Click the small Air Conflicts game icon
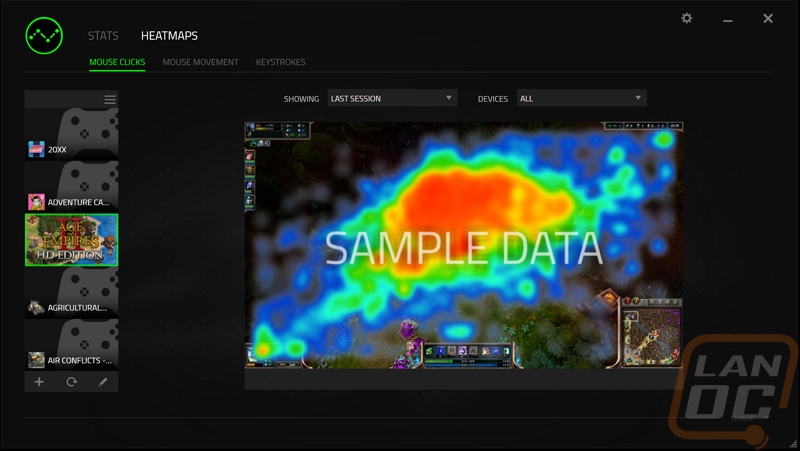Viewport: 800px width, 451px height. click(x=36, y=360)
